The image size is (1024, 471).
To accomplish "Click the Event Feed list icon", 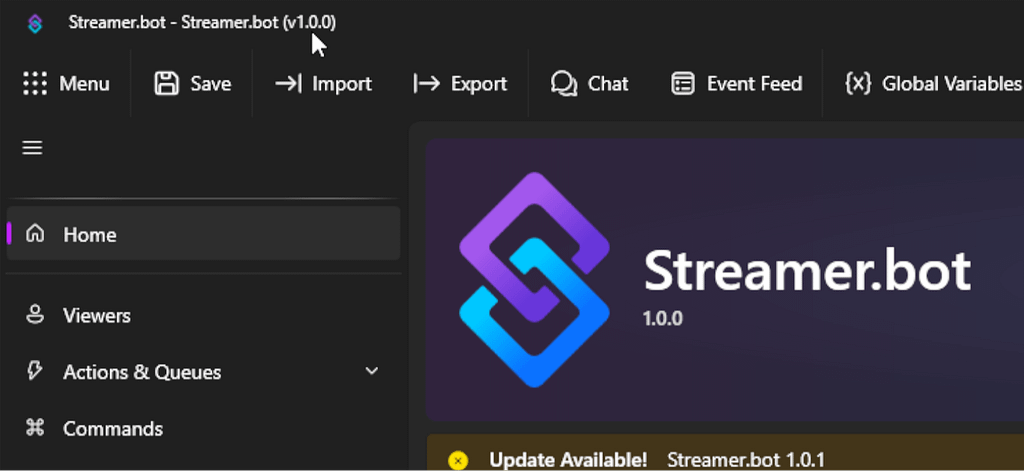I will point(683,84).
